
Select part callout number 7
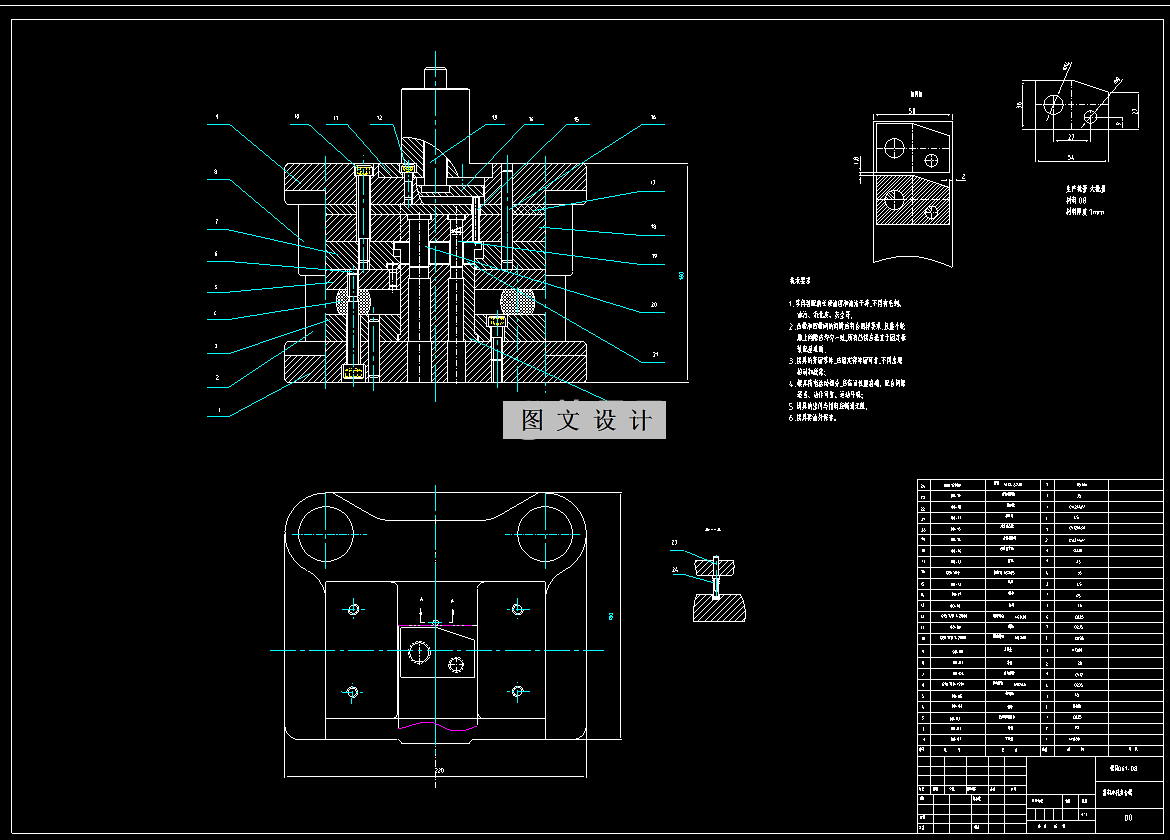(x=216, y=222)
